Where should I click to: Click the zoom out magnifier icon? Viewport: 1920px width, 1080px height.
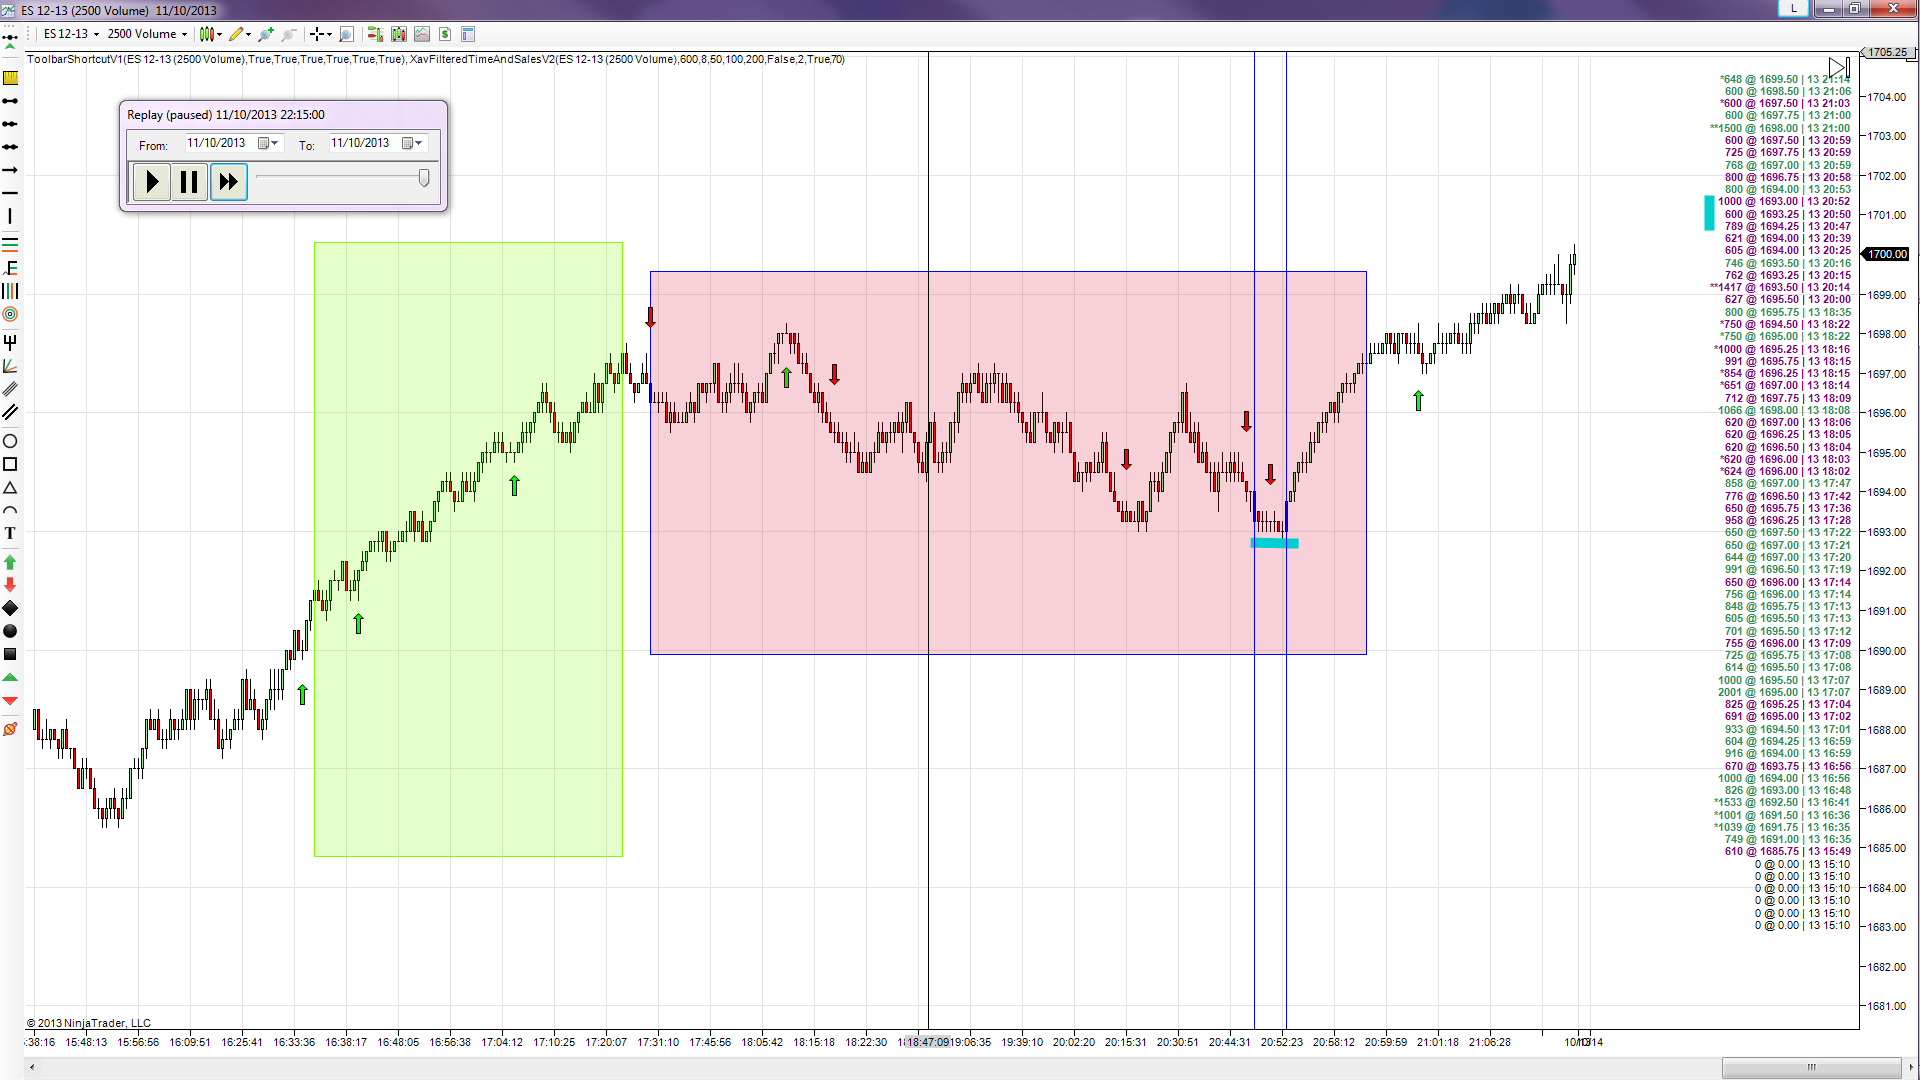pos(289,34)
